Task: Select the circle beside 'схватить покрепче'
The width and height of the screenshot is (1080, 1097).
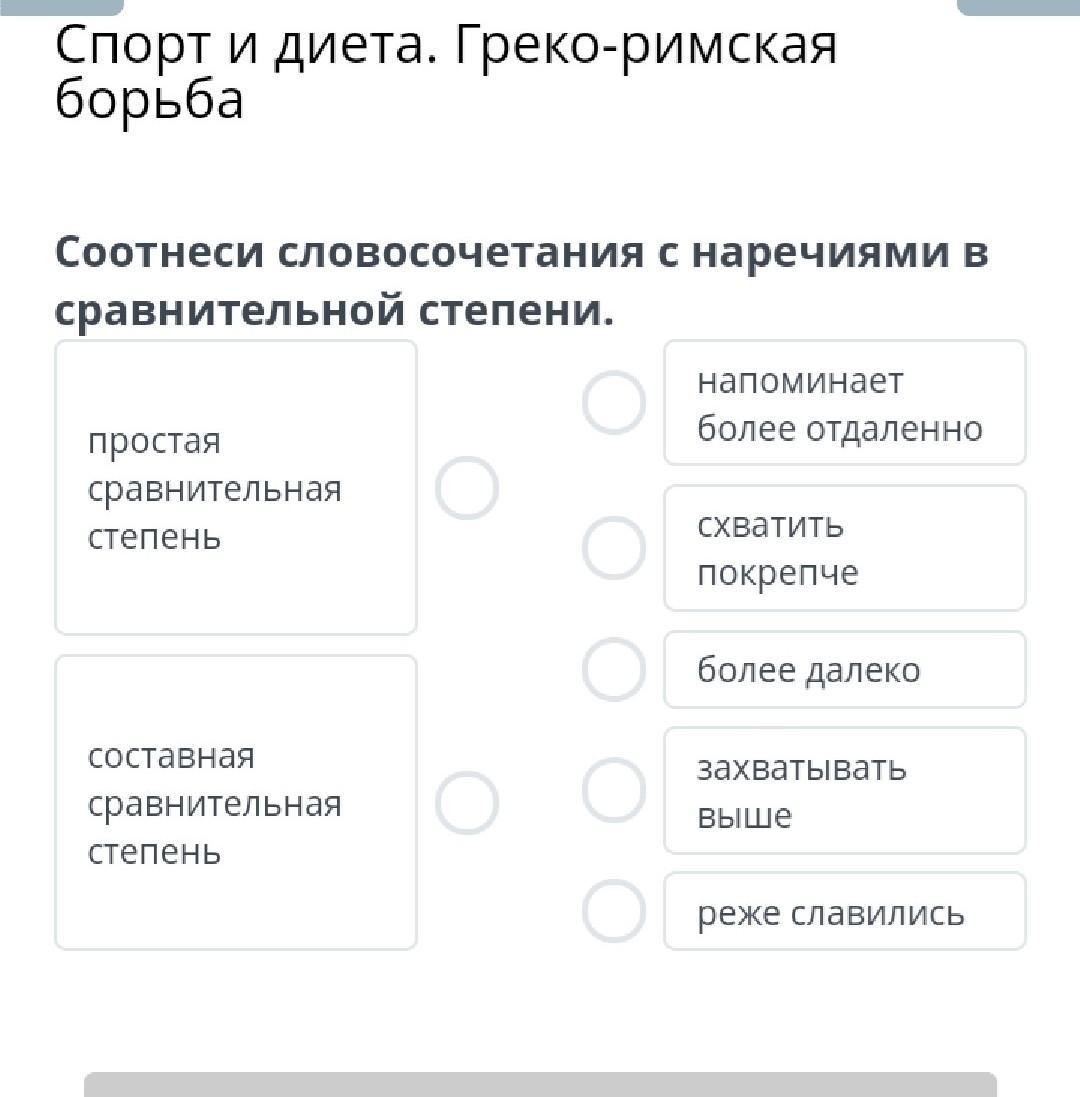Action: pos(613,548)
